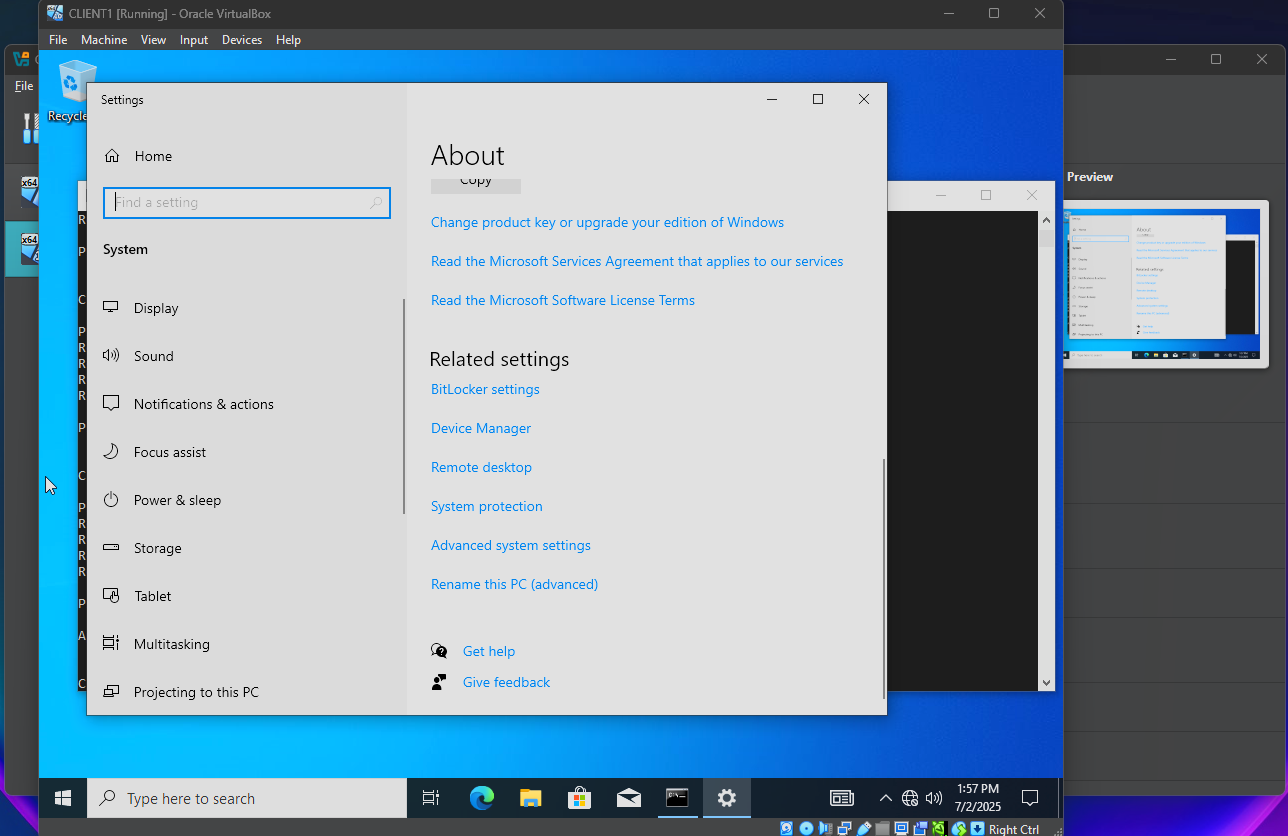The width and height of the screenshot is (1288, 836).
Task: Click the Home icon in Settings sidebar
Action: coord(112,156)
